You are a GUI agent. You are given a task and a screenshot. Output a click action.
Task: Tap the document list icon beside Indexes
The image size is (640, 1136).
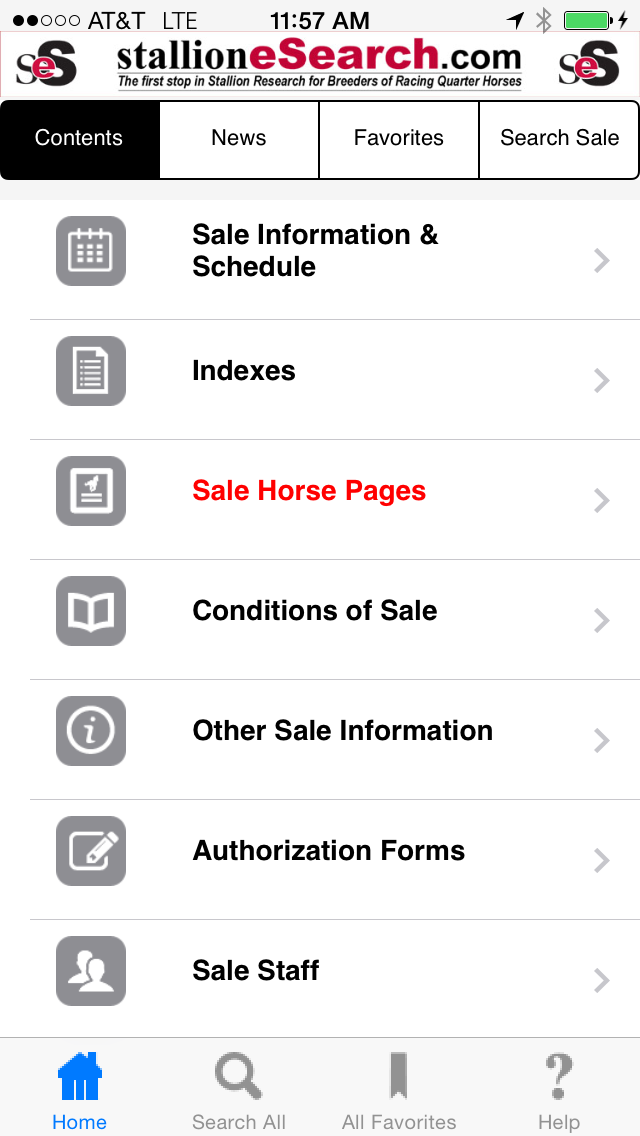(x=91, y=371)
